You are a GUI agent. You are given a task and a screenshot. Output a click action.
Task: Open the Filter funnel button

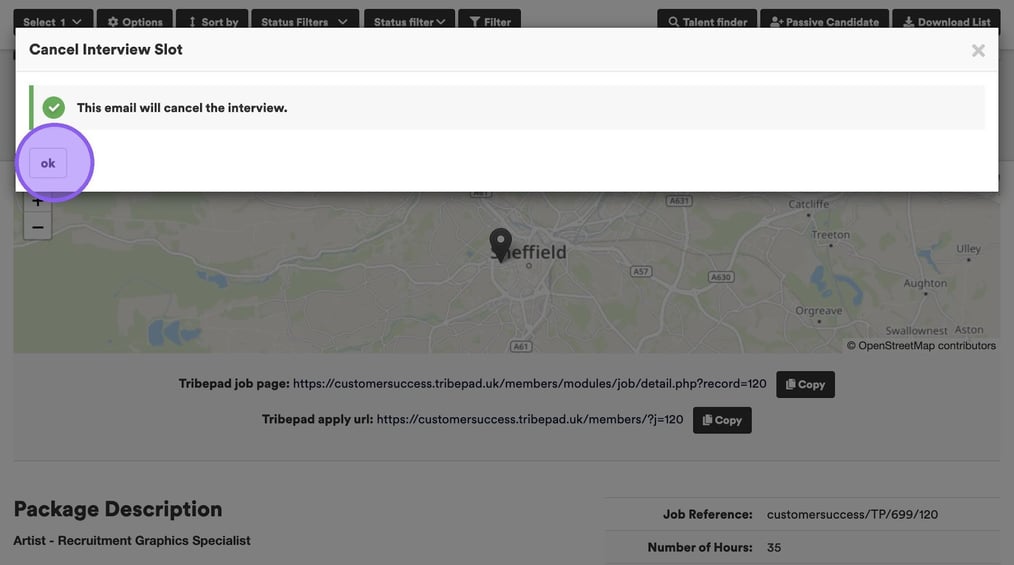tap(489, 21)
